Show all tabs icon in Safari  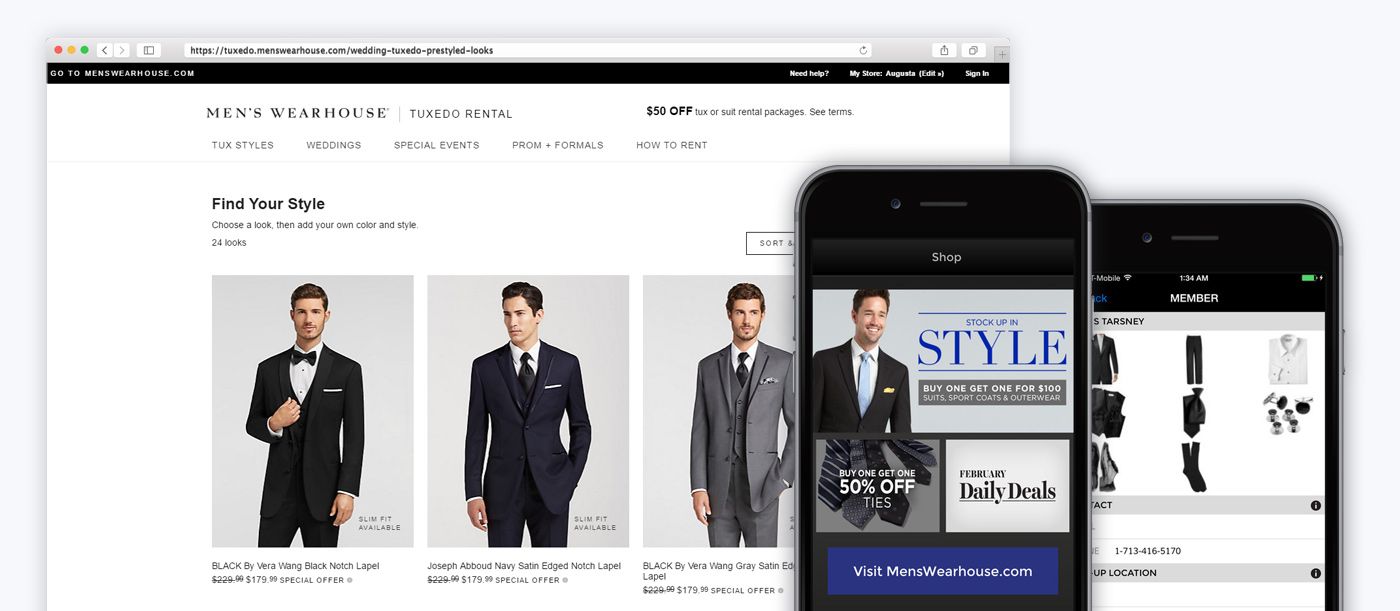click(x=972, y=50)
